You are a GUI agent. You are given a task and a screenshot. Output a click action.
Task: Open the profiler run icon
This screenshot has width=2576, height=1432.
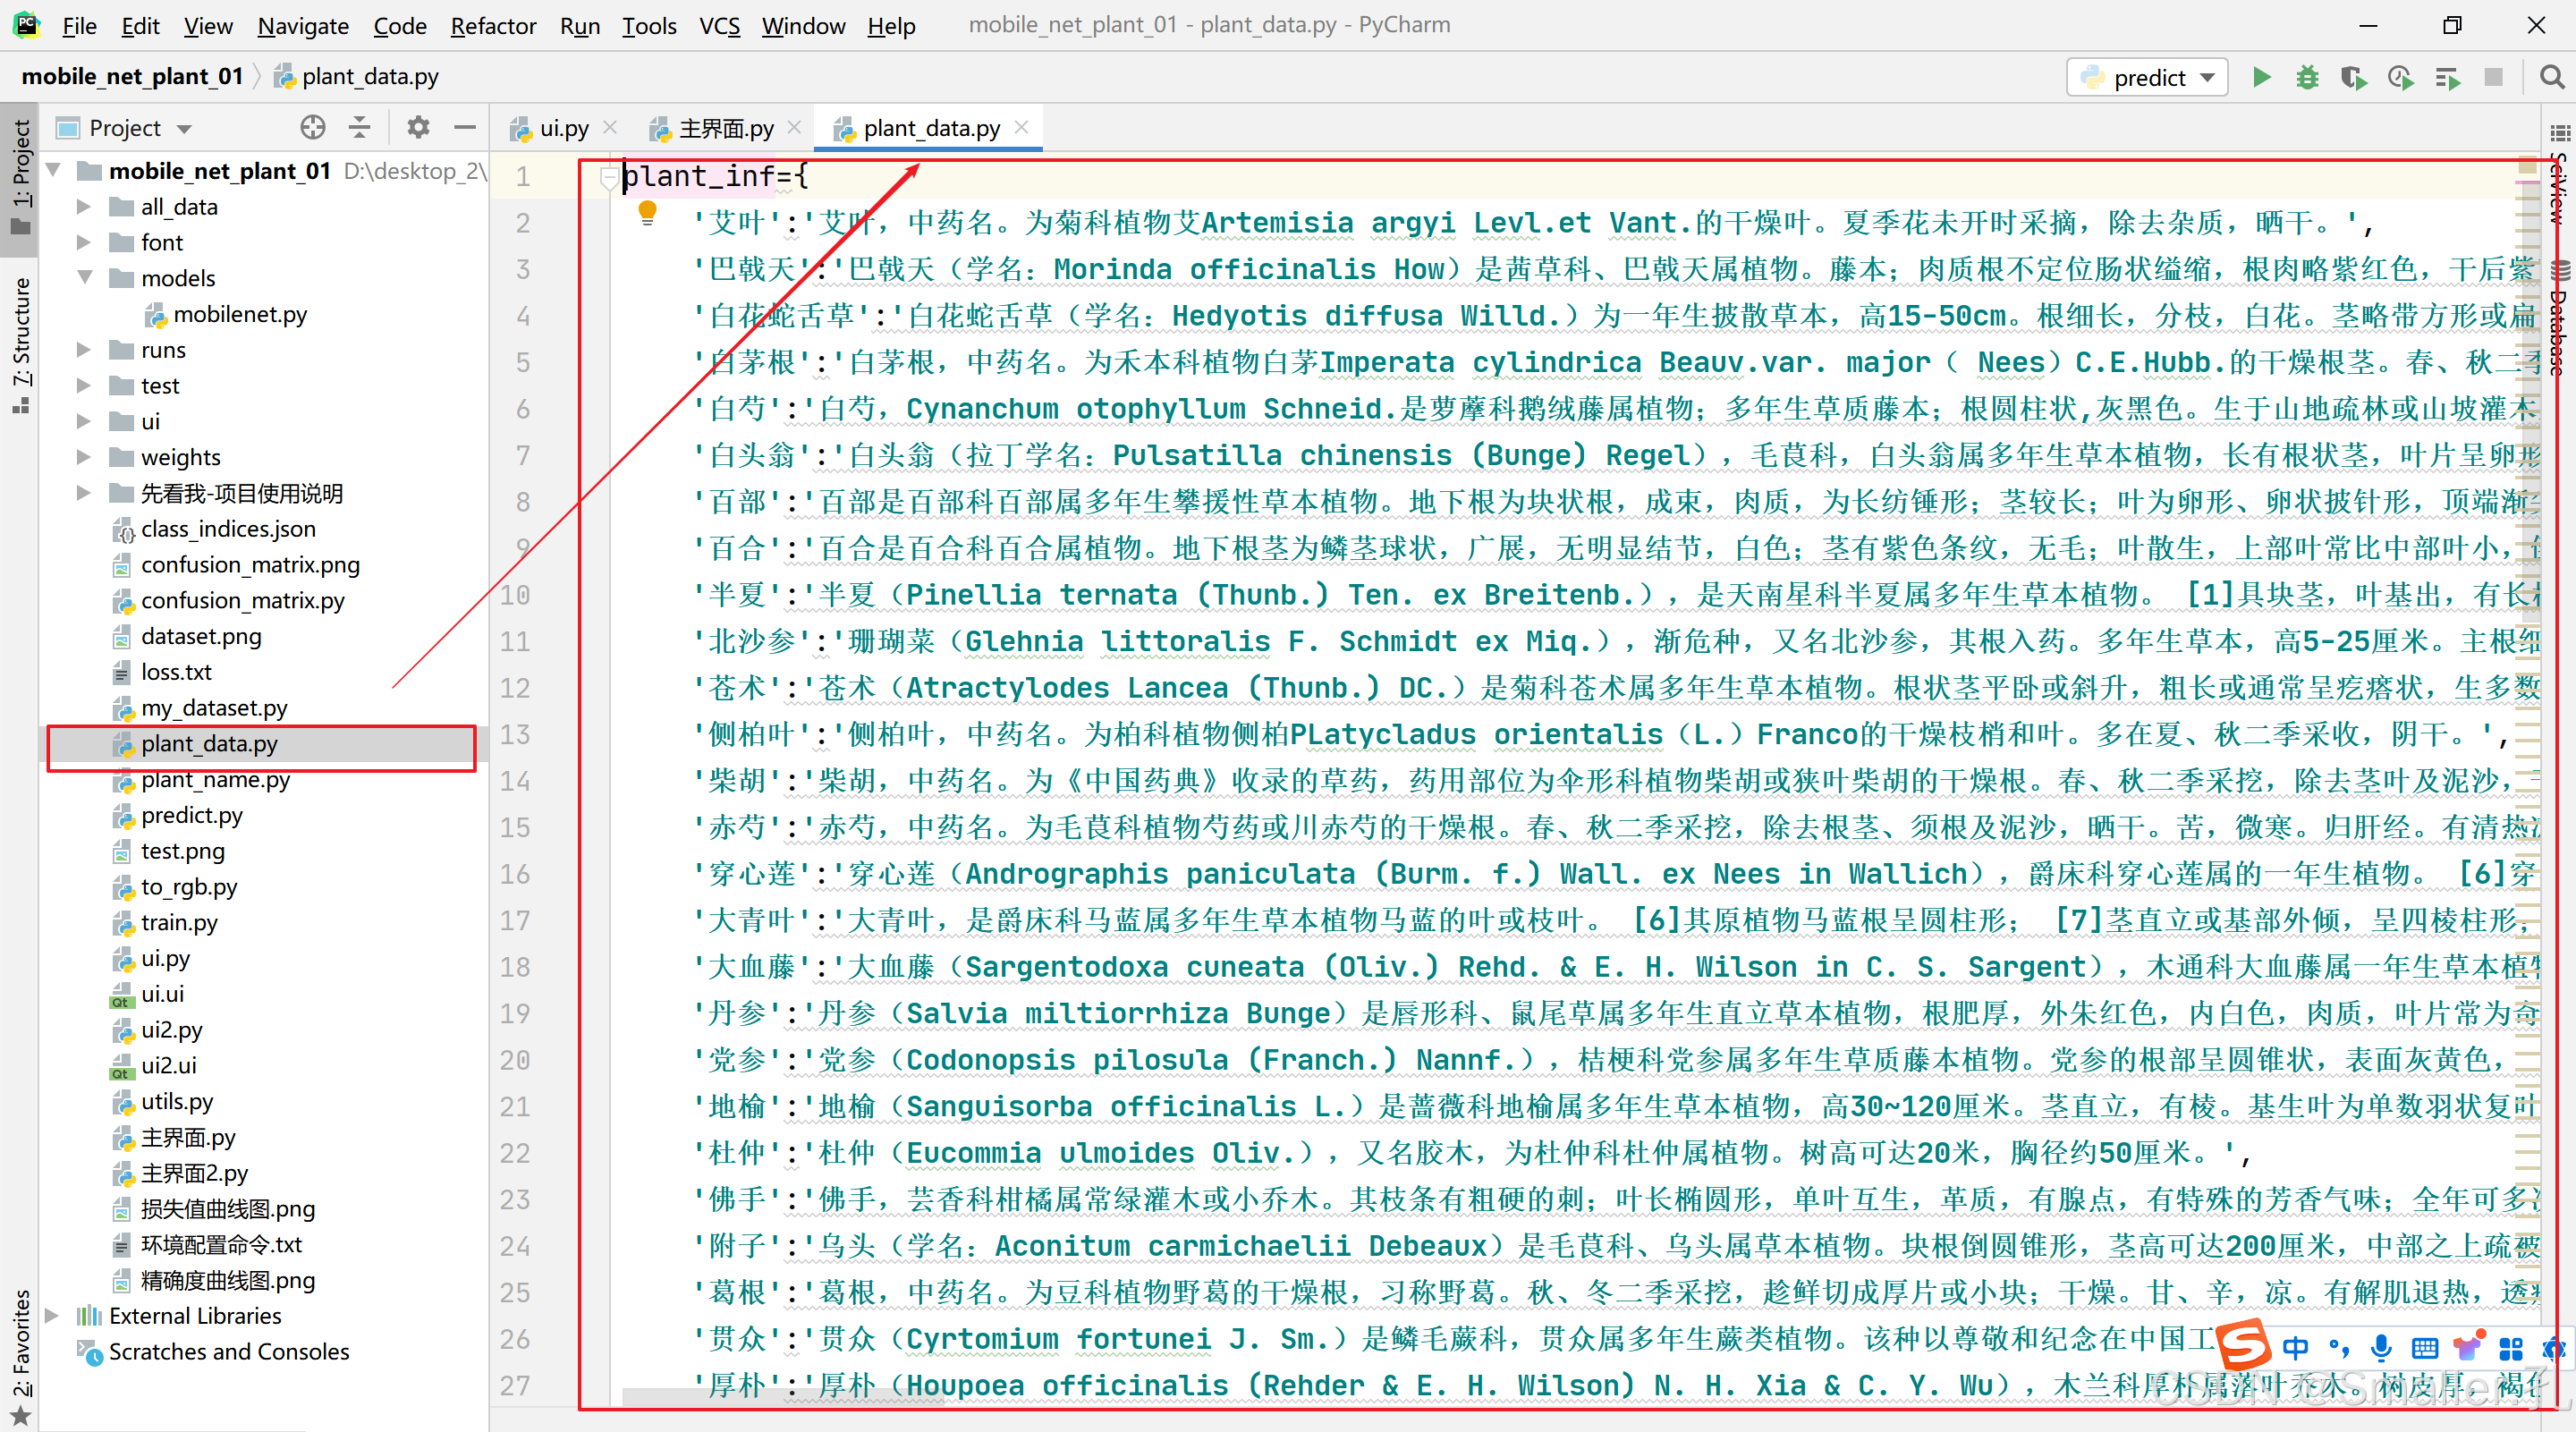pyautogui.click(x=2400, y=78)
